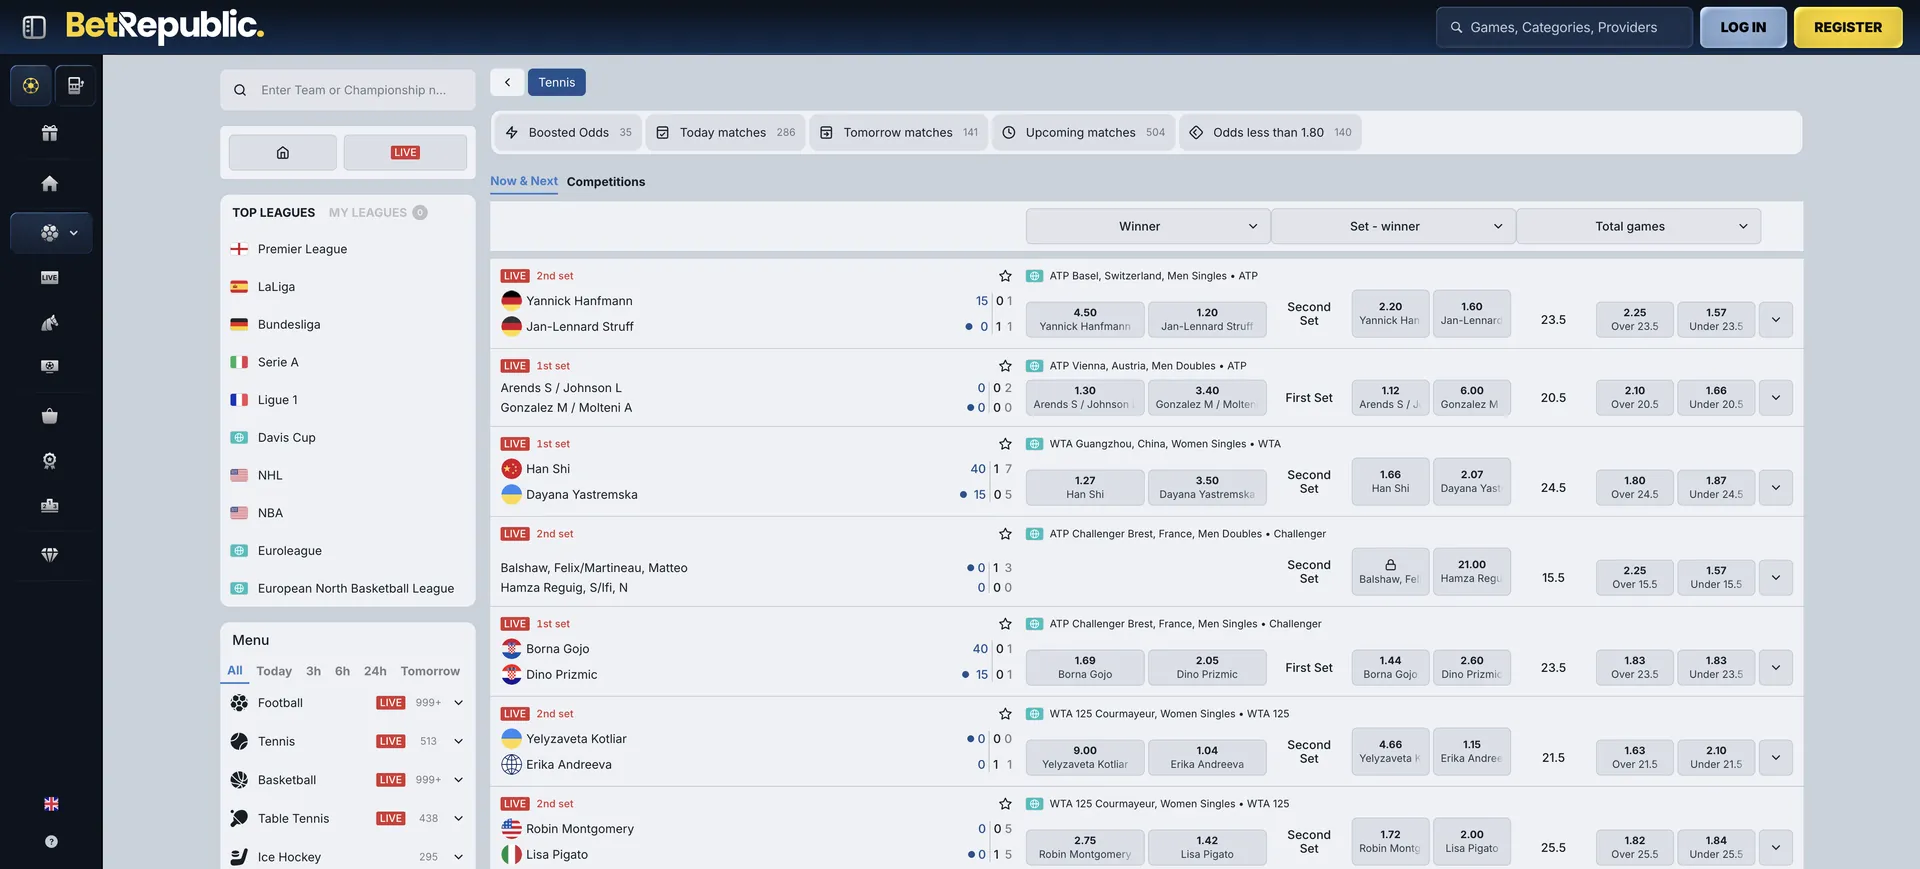Favorite the Borna Gojo vs Prizmic star
1920x869 pixels.
click(x=1005, y=624)
